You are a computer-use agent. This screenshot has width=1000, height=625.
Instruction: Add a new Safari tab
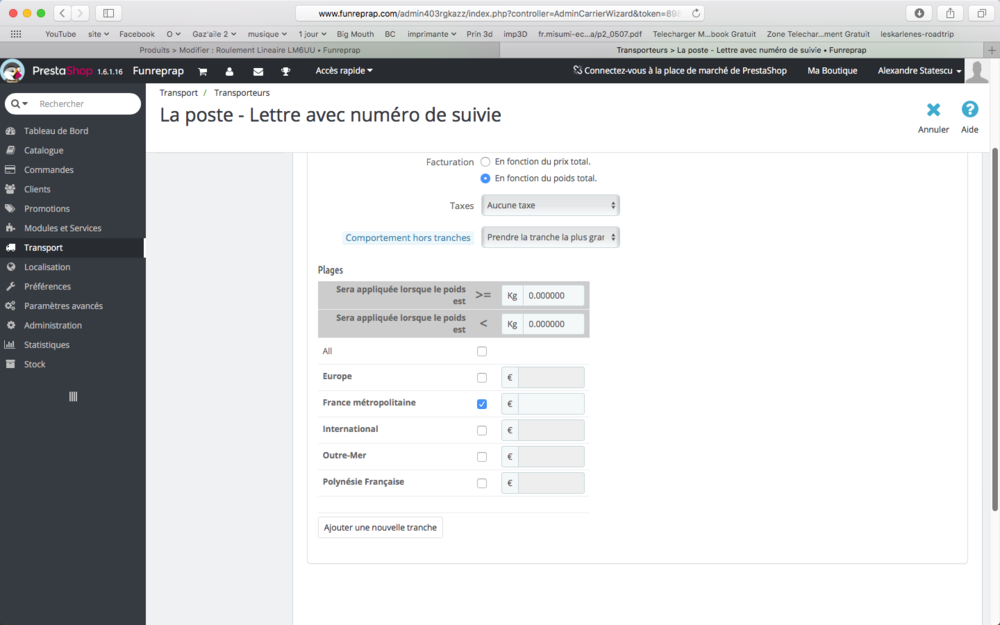pyautogui.click(x=992, y=50)
